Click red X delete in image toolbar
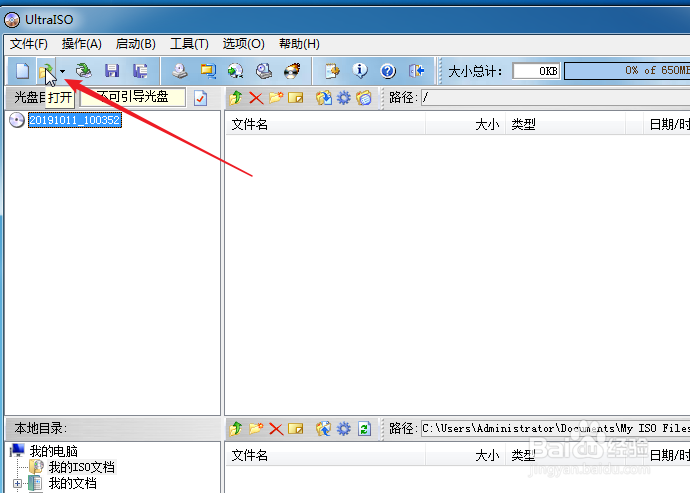This screenshot has width=690, height=493. (256, 98)
